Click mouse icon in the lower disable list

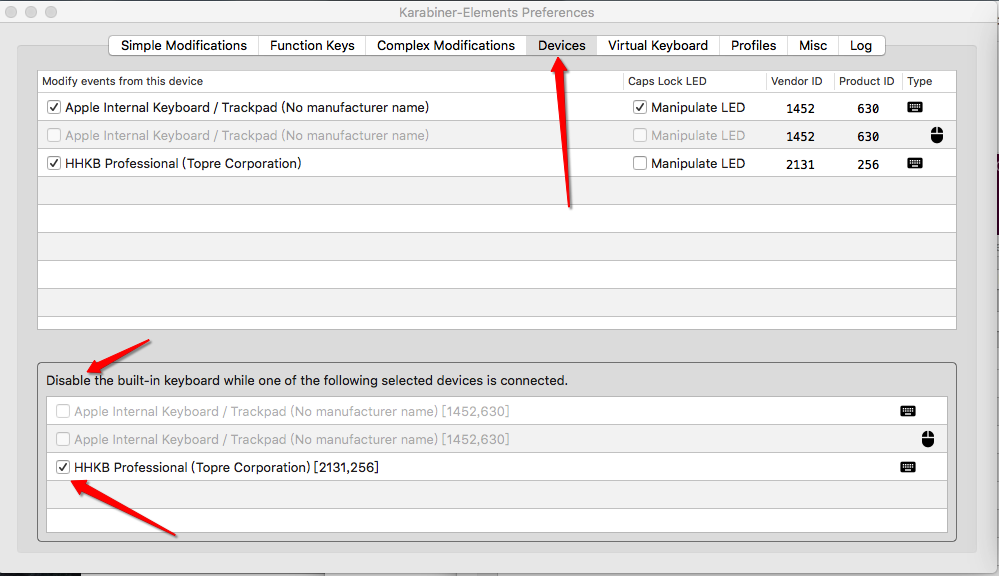pyautogui.click(x=928, y=439)
